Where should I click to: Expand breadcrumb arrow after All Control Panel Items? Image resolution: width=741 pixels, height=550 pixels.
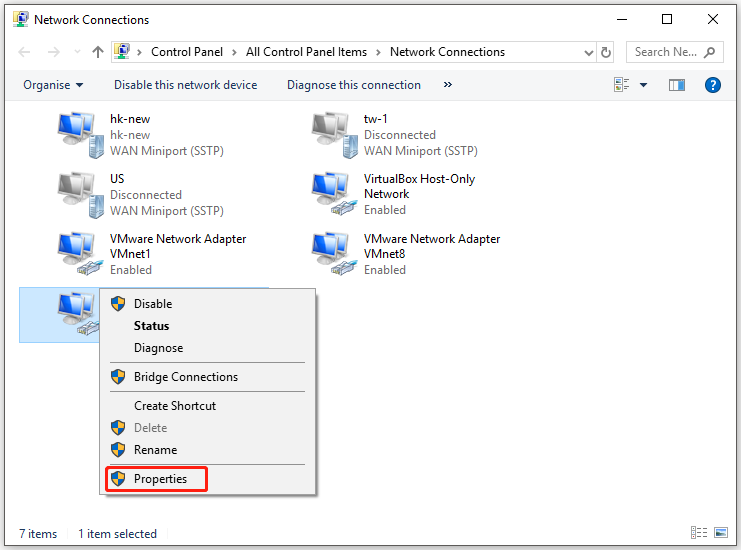click(x=378, y=52)
